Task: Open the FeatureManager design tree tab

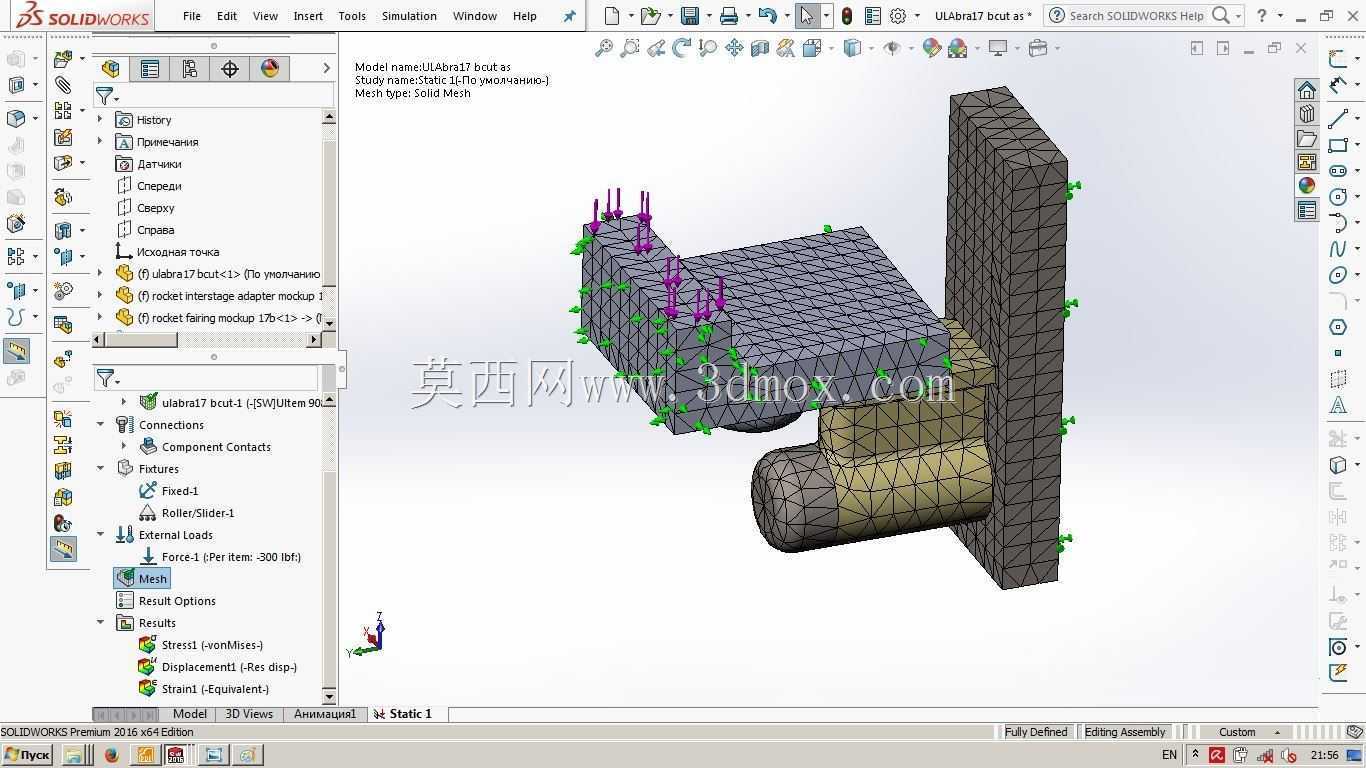Action: (111, 68)
